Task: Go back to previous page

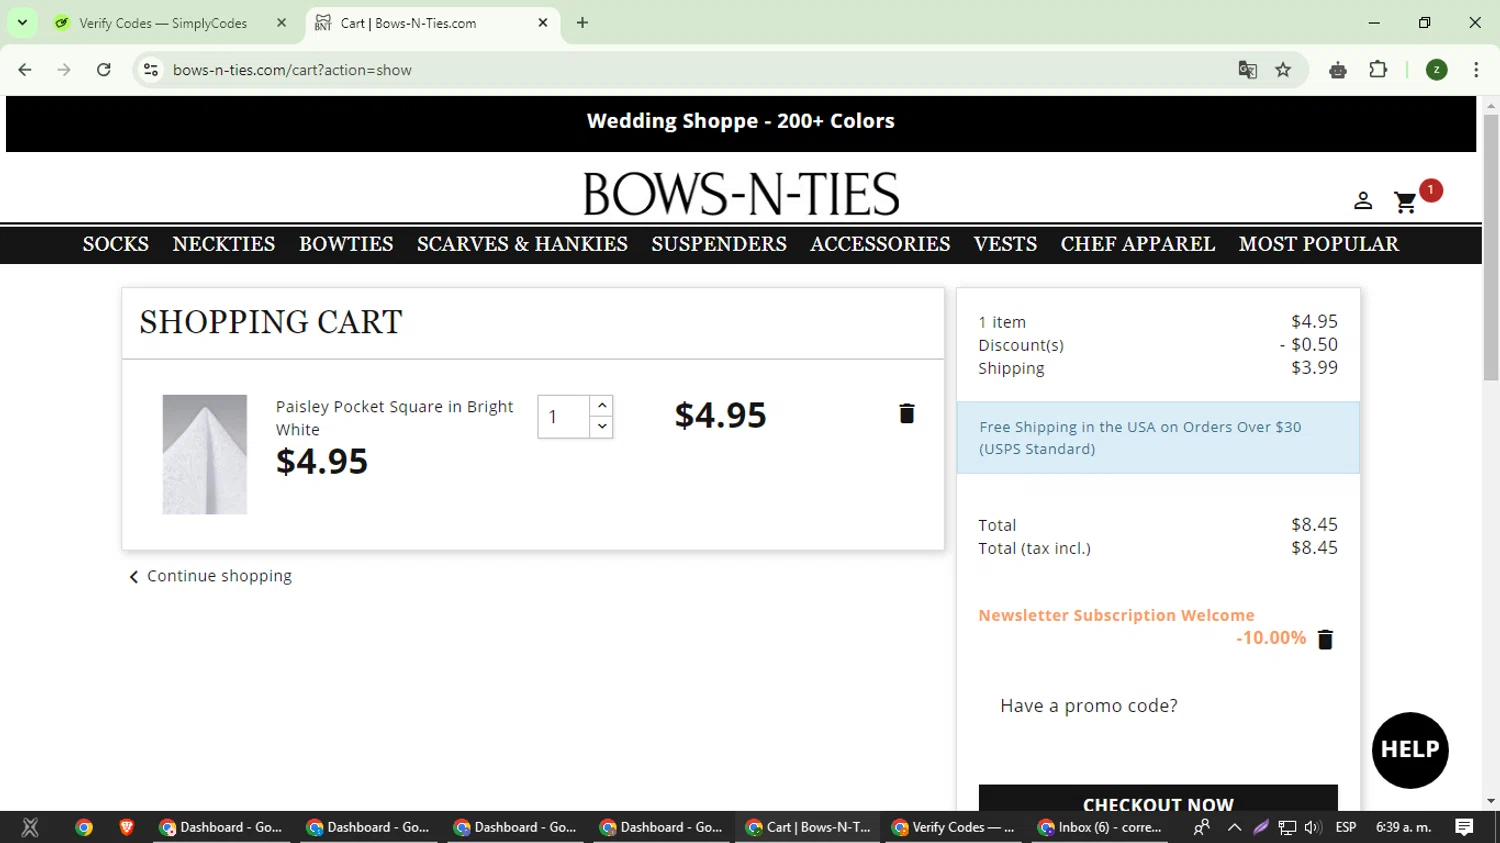Action: [25, 70]
